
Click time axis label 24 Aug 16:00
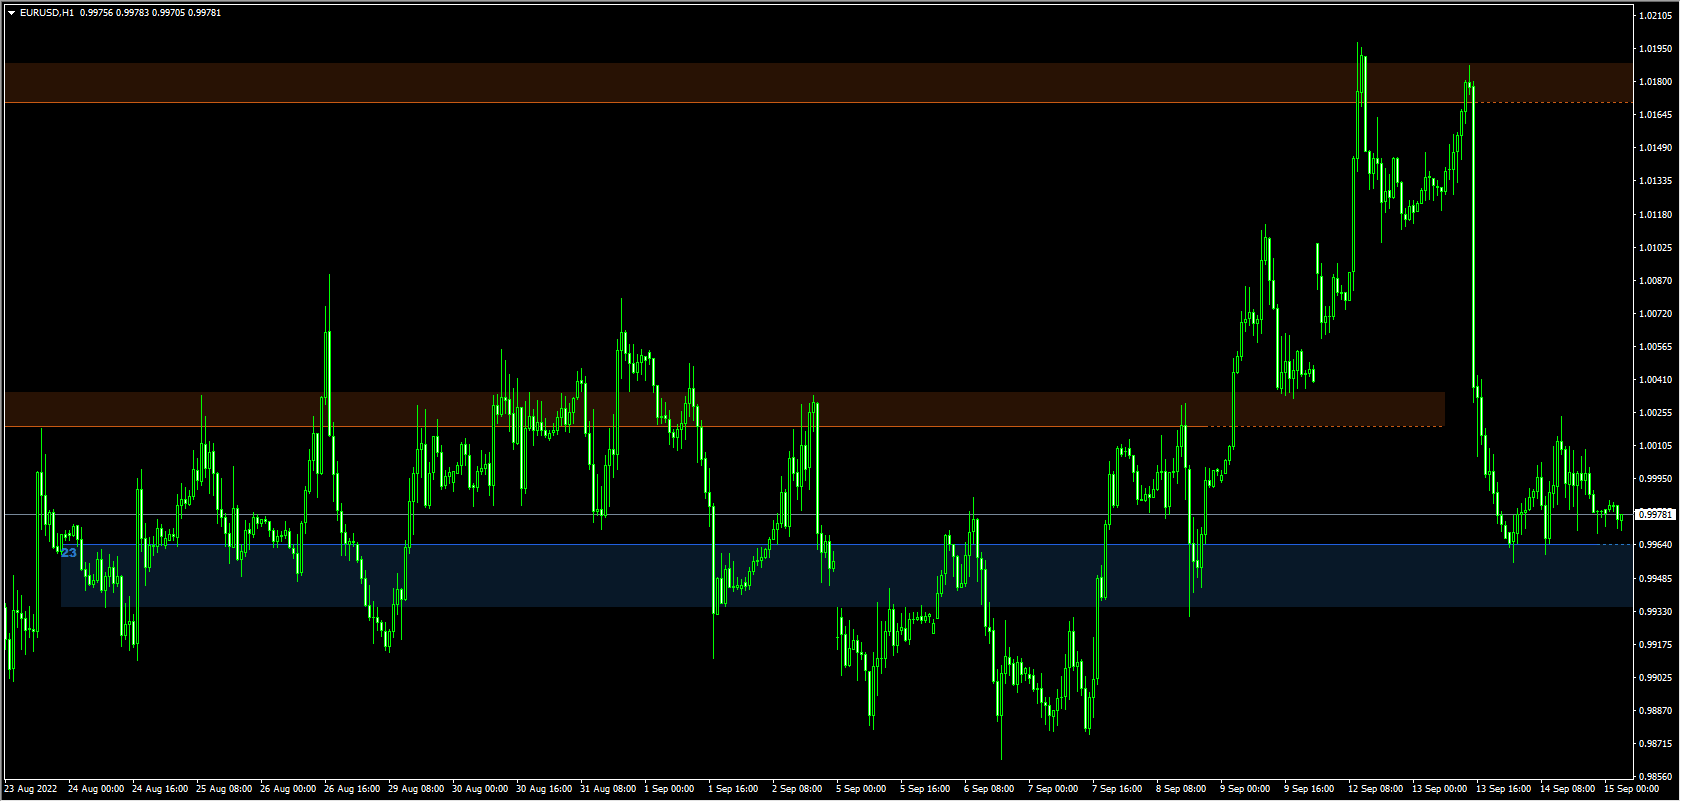point(160,789)
